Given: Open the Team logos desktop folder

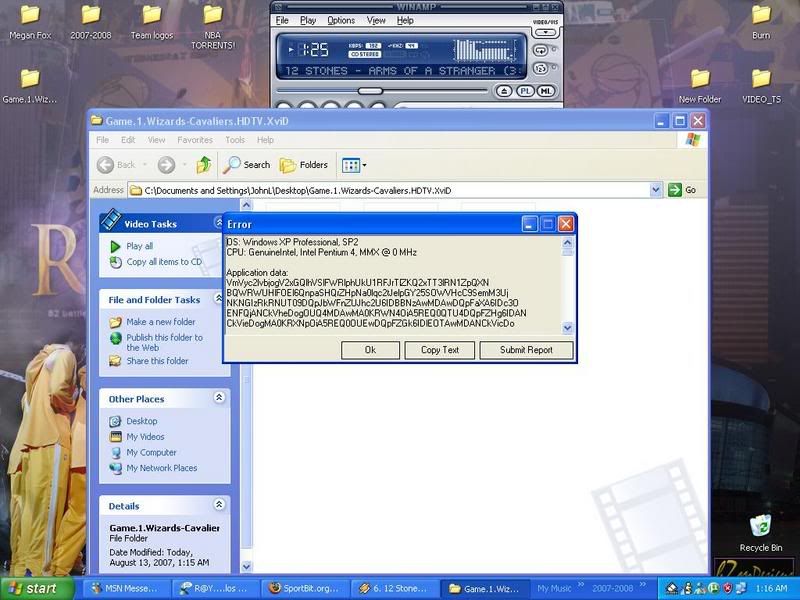Looking at the screenshot, I should point(152,23).
